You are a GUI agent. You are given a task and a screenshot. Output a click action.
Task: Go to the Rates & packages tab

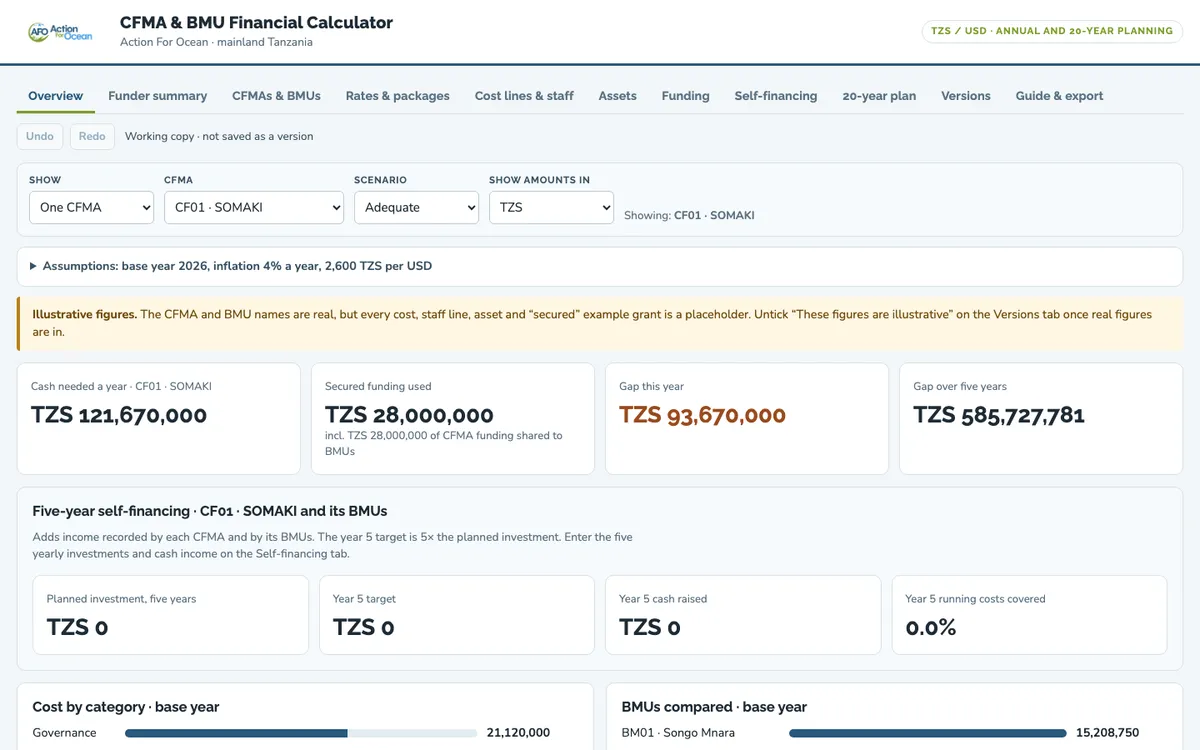pyautogui.click(x=397, y=96)
